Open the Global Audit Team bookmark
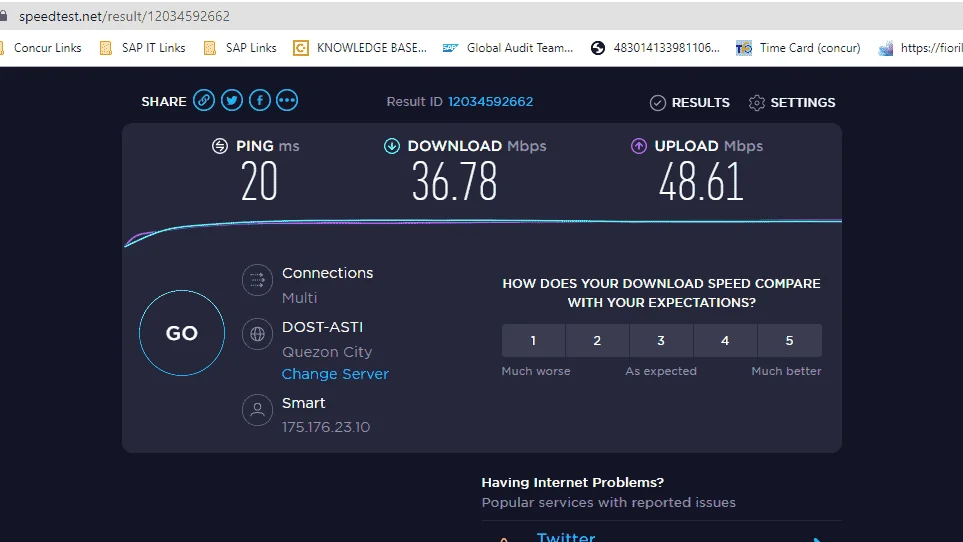 [508, 48]
